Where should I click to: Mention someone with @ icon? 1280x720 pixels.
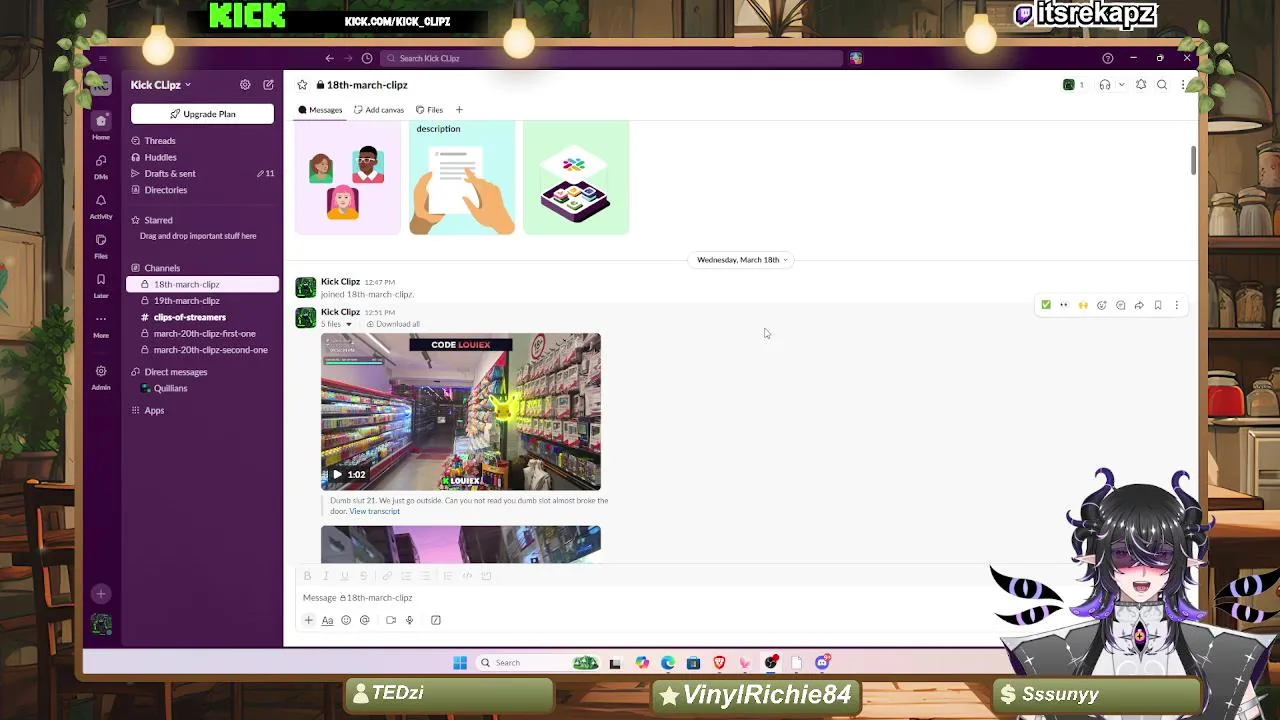click(x=365, y=620)
